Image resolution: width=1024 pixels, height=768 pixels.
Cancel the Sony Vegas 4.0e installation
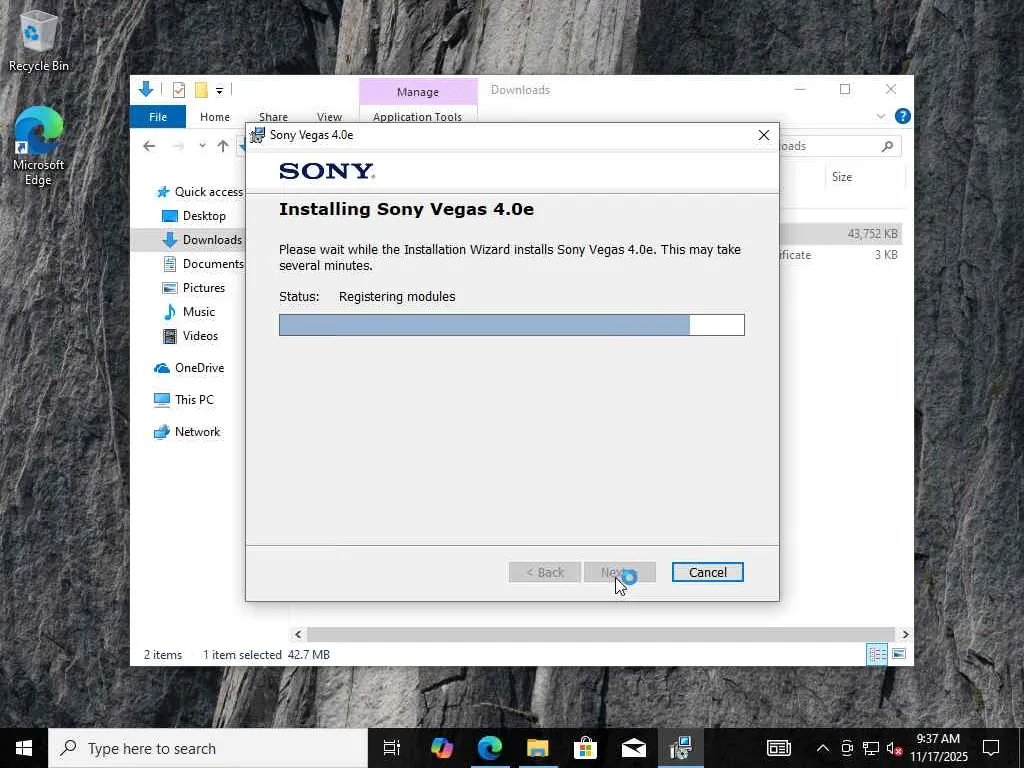click(707, 572)
